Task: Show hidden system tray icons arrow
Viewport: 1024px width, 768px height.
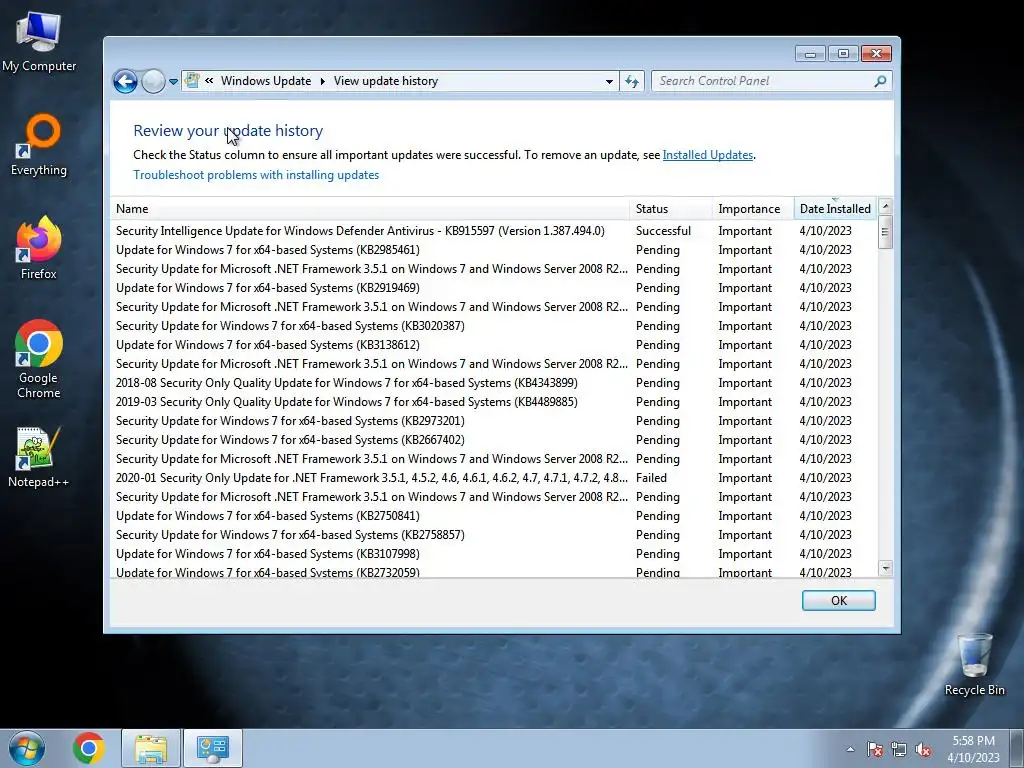Action: (850, 749)
